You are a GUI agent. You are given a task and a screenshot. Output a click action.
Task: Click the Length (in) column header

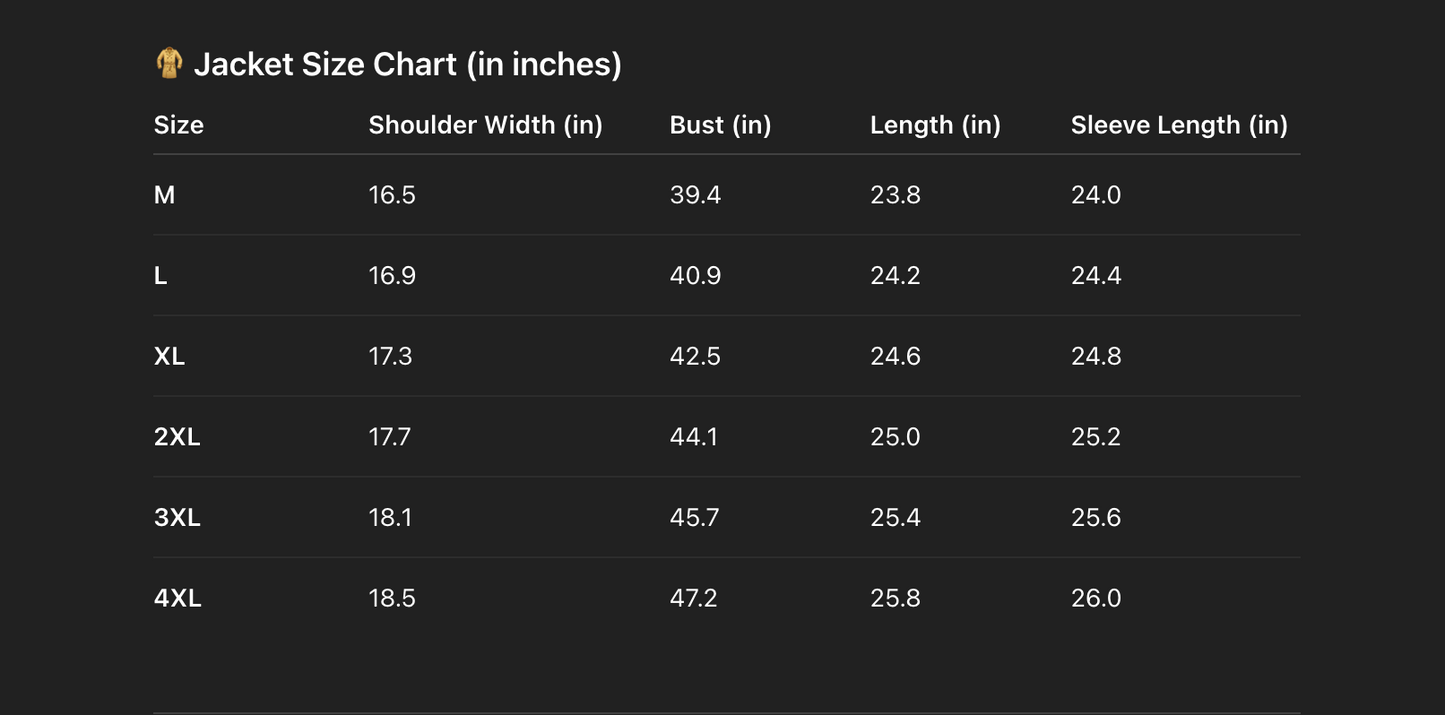(935, 125)
